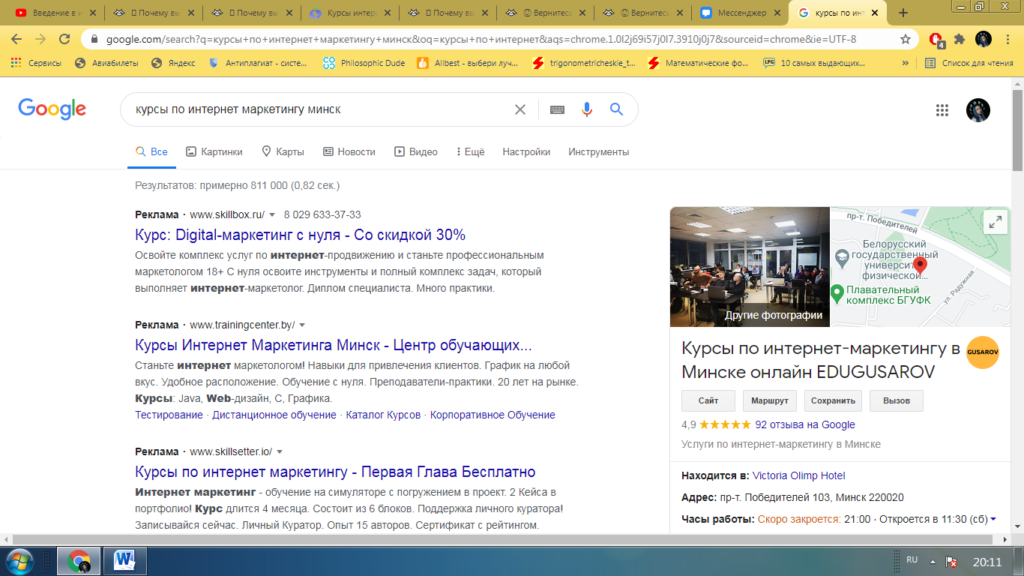Open the Digital-маркетинг с нуля result
Screen dimensions: 1024x576
[x=300, y=235]
